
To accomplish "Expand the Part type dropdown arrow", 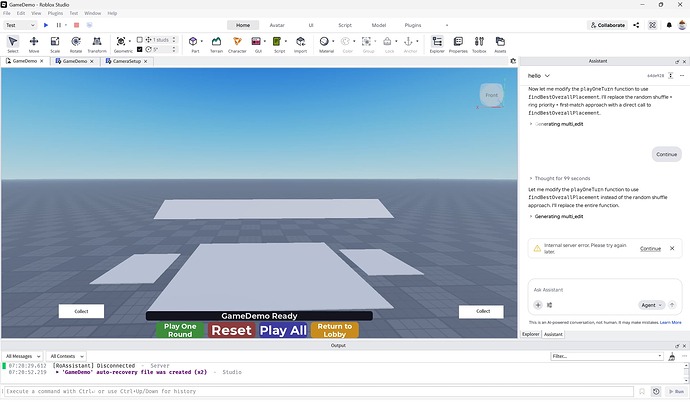I will tap(202, 41).
